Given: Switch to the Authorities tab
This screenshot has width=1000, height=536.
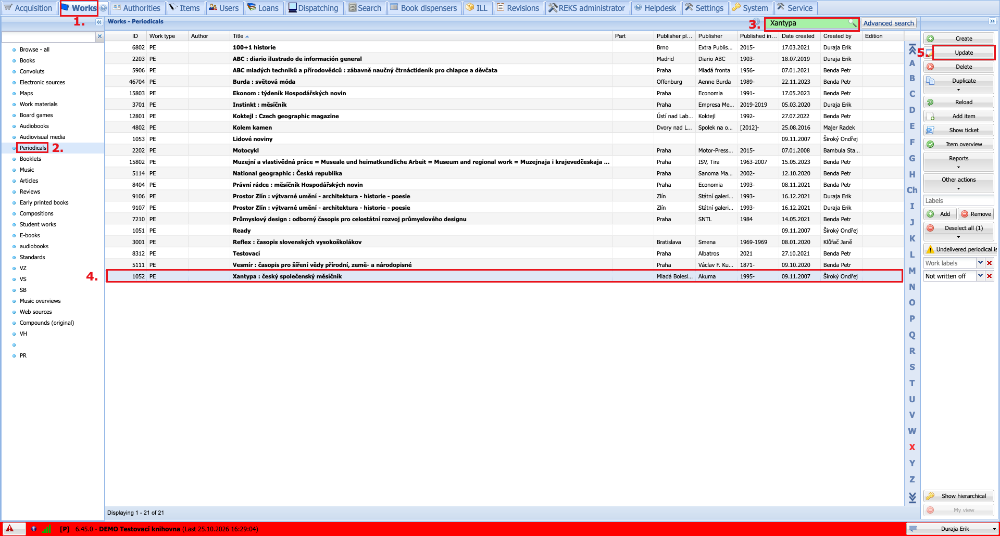Looking at the screenshot, I should tap(136, 8).
